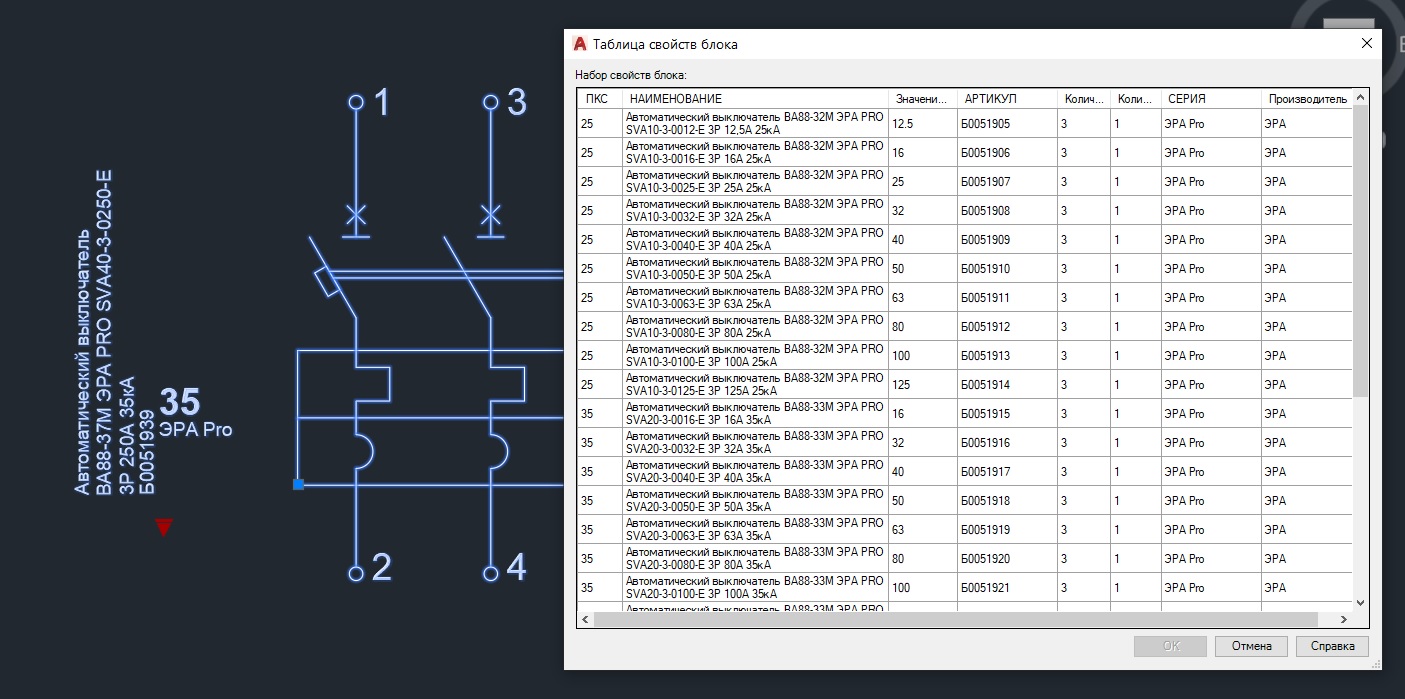Select the ПКС column header
1405x699 pixels.
[x=600, y=99]
